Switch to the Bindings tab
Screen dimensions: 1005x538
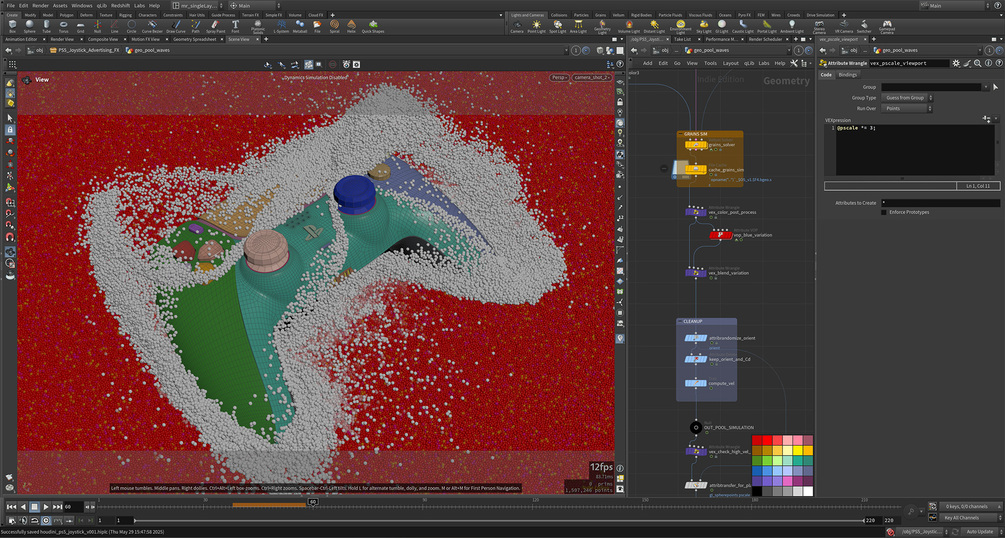click(x=848, y=74)
